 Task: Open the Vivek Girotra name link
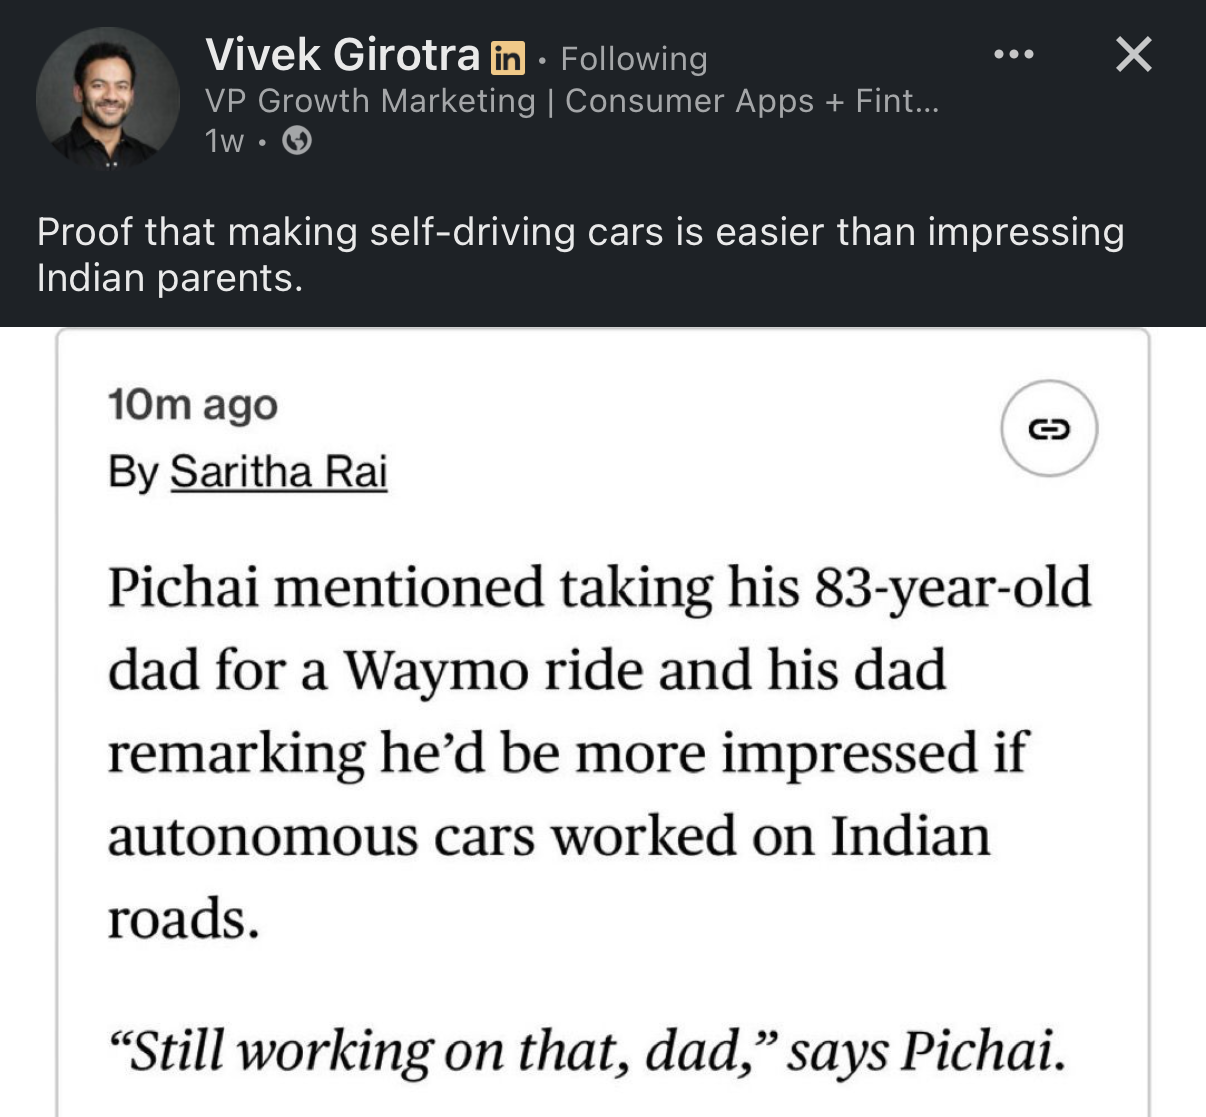click(x=342, y=55)
